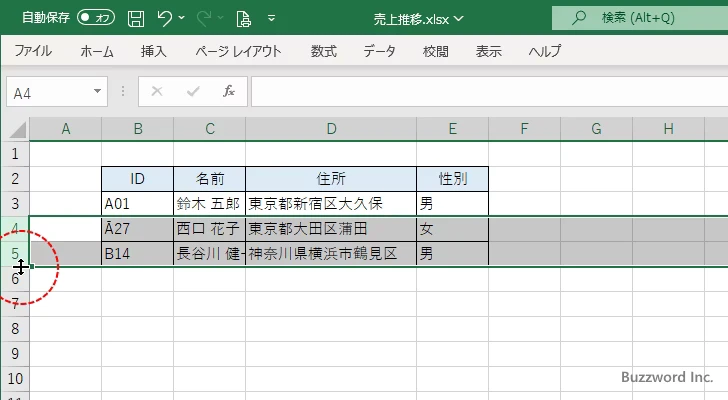728x400 pixels.
Task: Expand the 売上推移.xlsx file name dropdown
Action: pyautogui.click(x=459, y=19)
